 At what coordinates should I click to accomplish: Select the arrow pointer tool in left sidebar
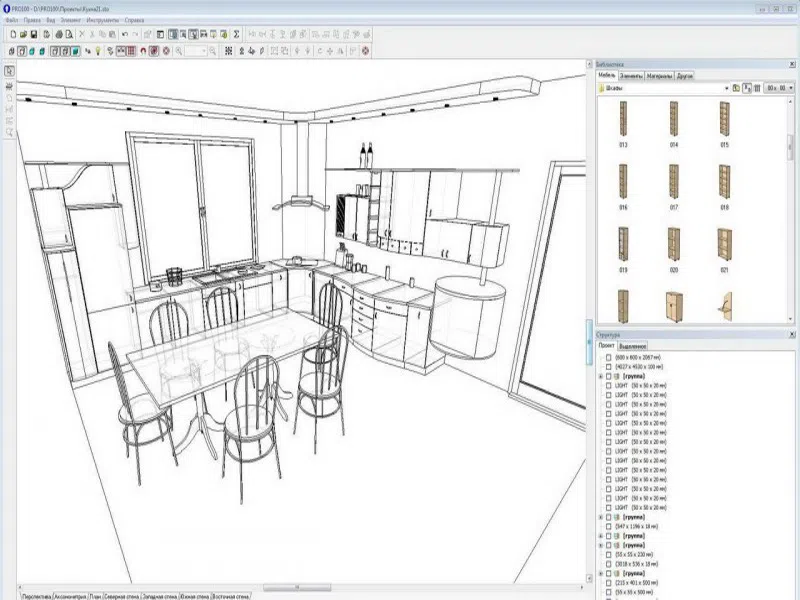tap(9, 71)
